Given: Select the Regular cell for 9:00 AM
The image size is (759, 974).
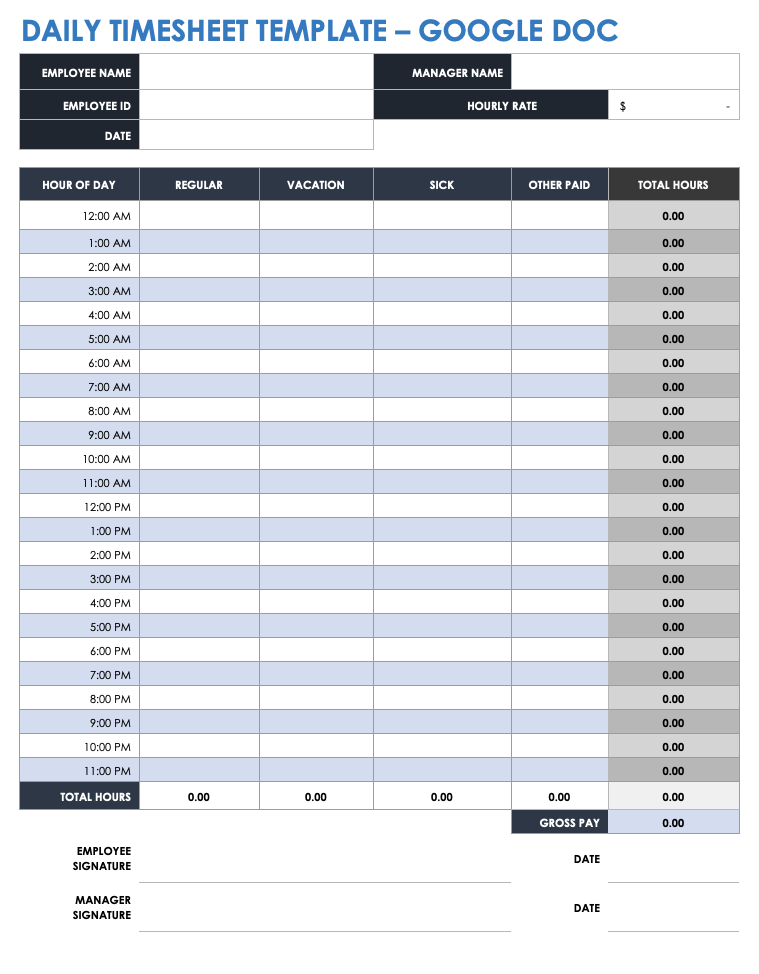Looking at the screenshot, I should tap(199, 435).
